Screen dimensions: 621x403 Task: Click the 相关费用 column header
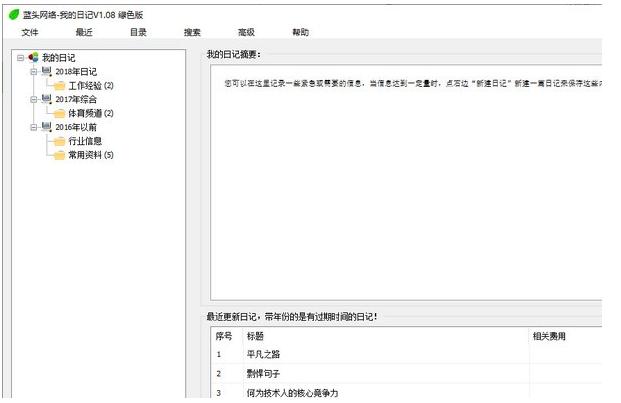(549, 336)
